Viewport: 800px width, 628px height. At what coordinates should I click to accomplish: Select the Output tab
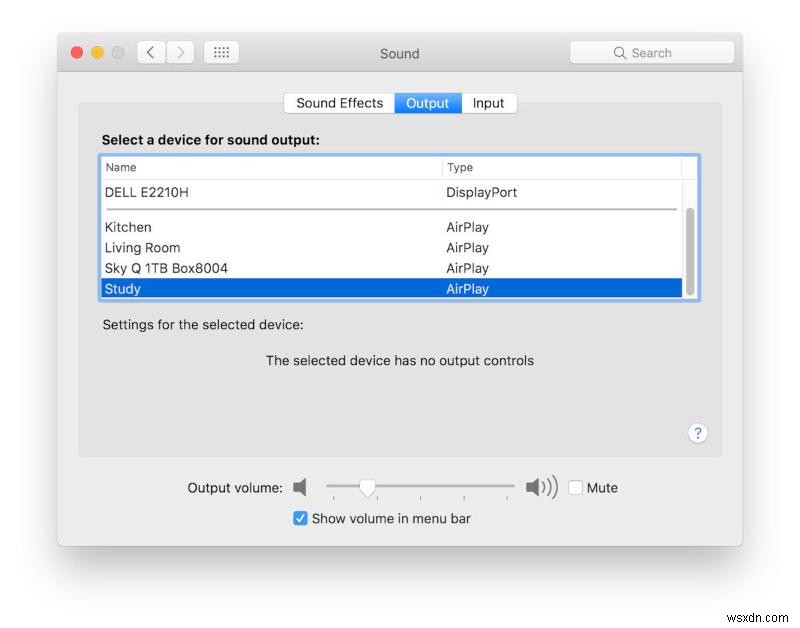(x=428, y=103)
